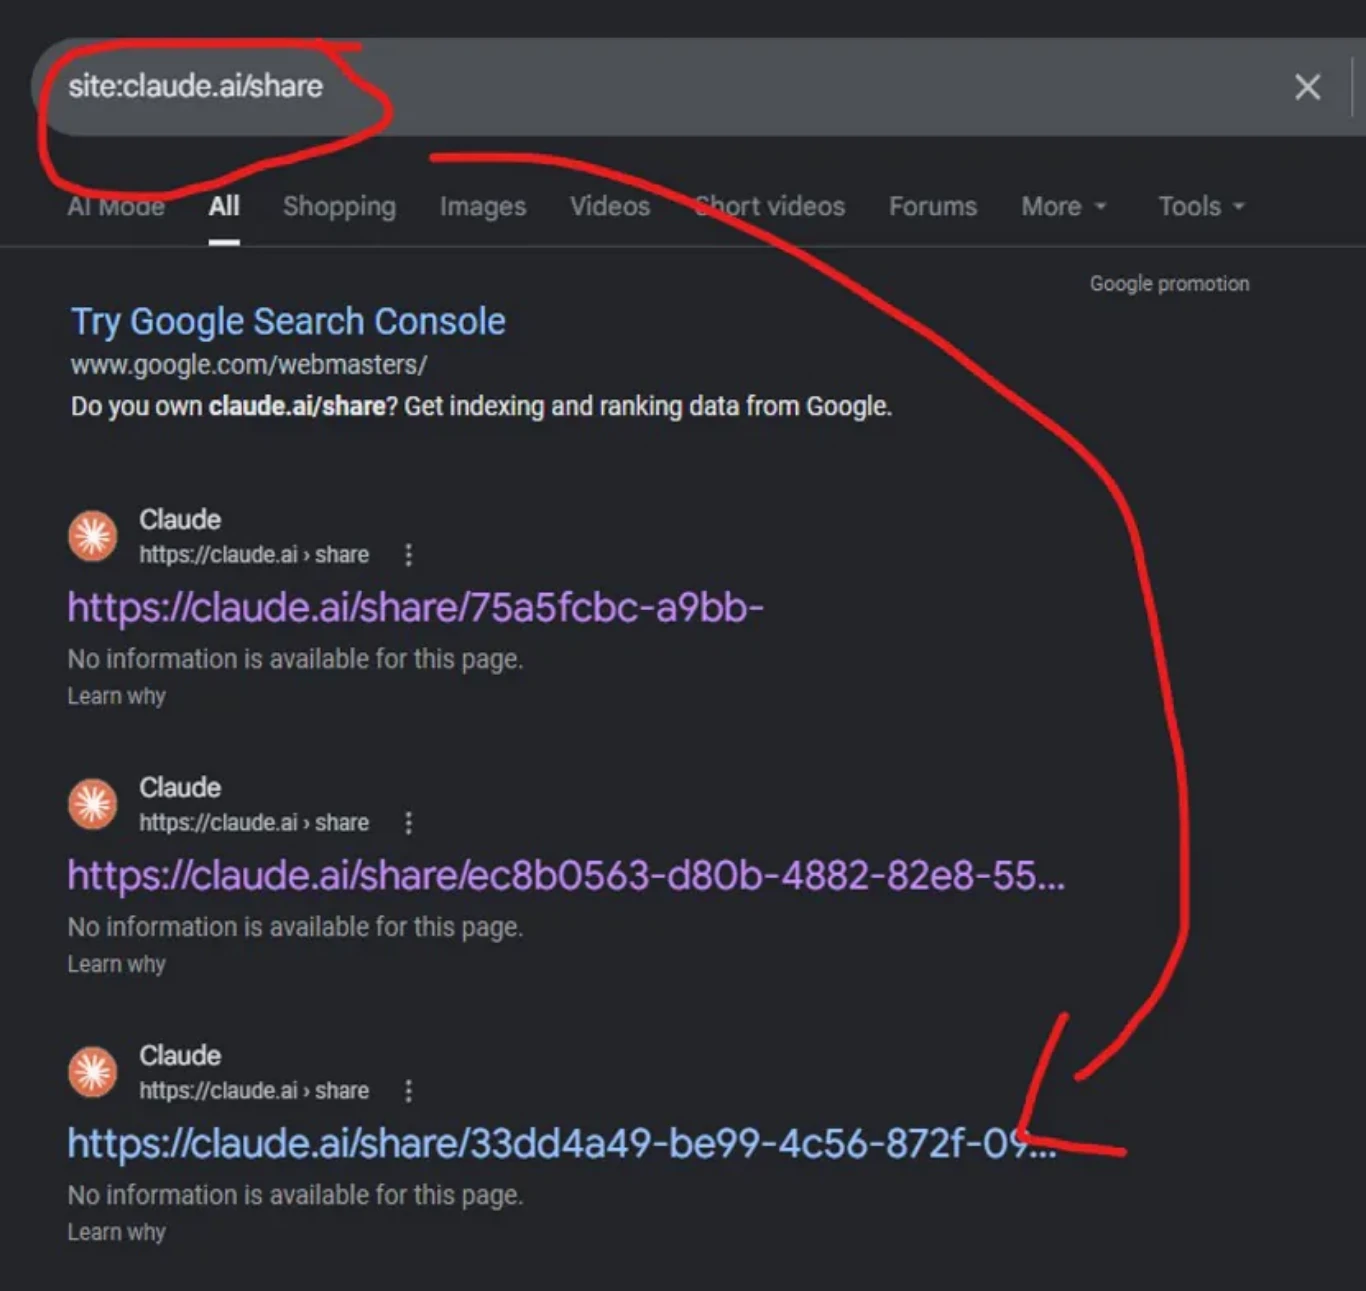Click the Claude favicon of the 75a5fcbc result

pos(92,536)
